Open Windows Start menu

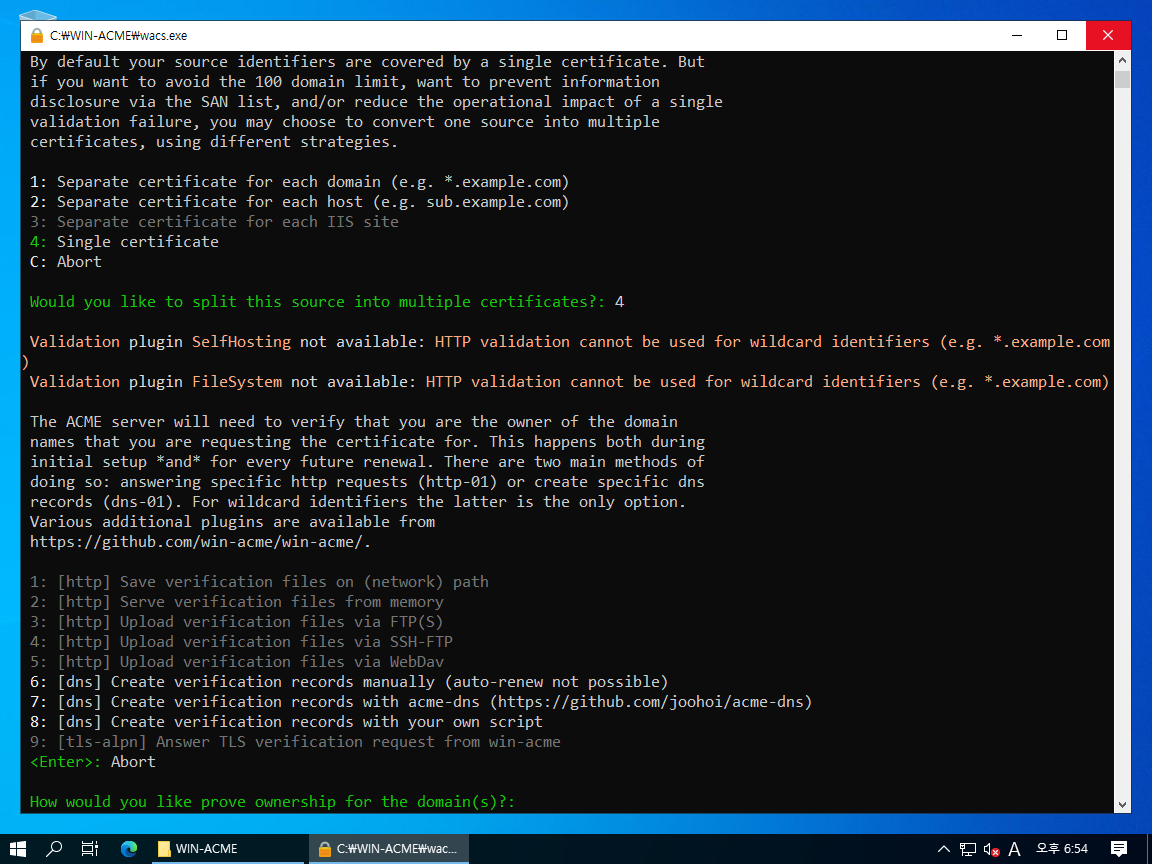[17, 849]
